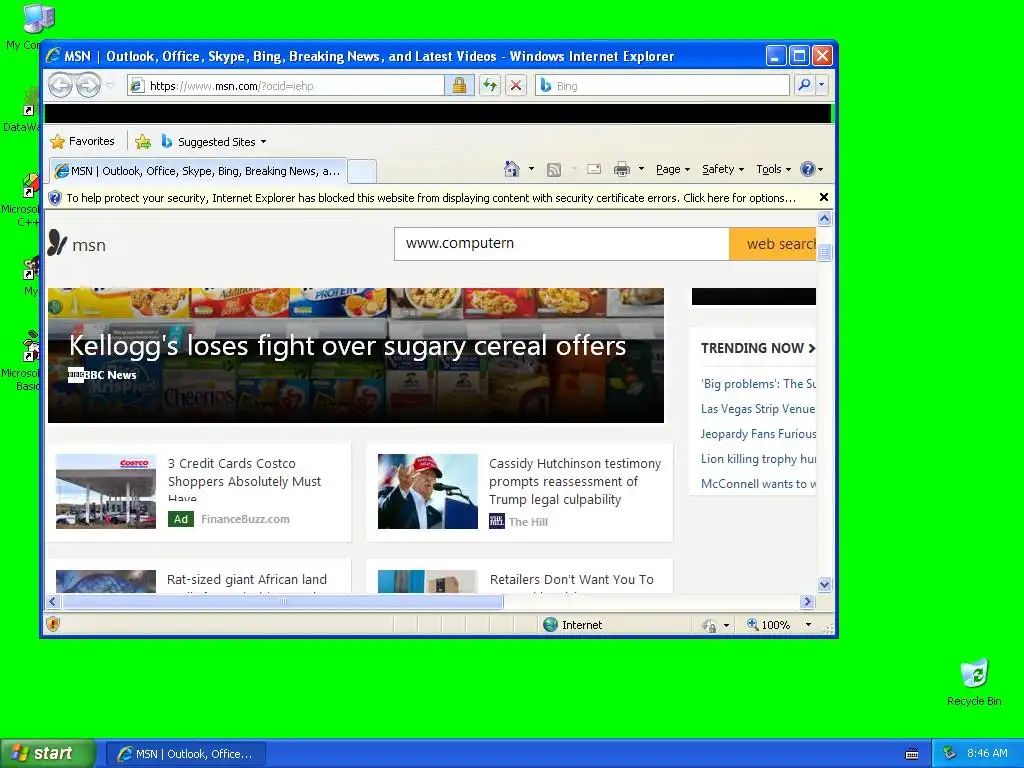Click the taskbar keyboard tray icon
1024x768 pixels.
point(912,754)
